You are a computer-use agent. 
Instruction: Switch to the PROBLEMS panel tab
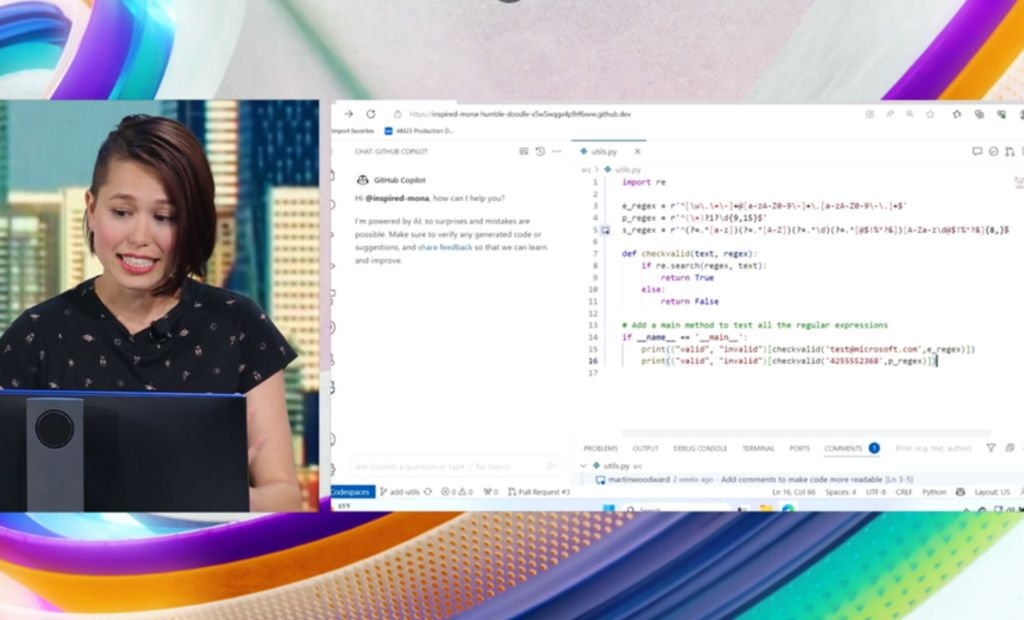click(x=600, y=448)
